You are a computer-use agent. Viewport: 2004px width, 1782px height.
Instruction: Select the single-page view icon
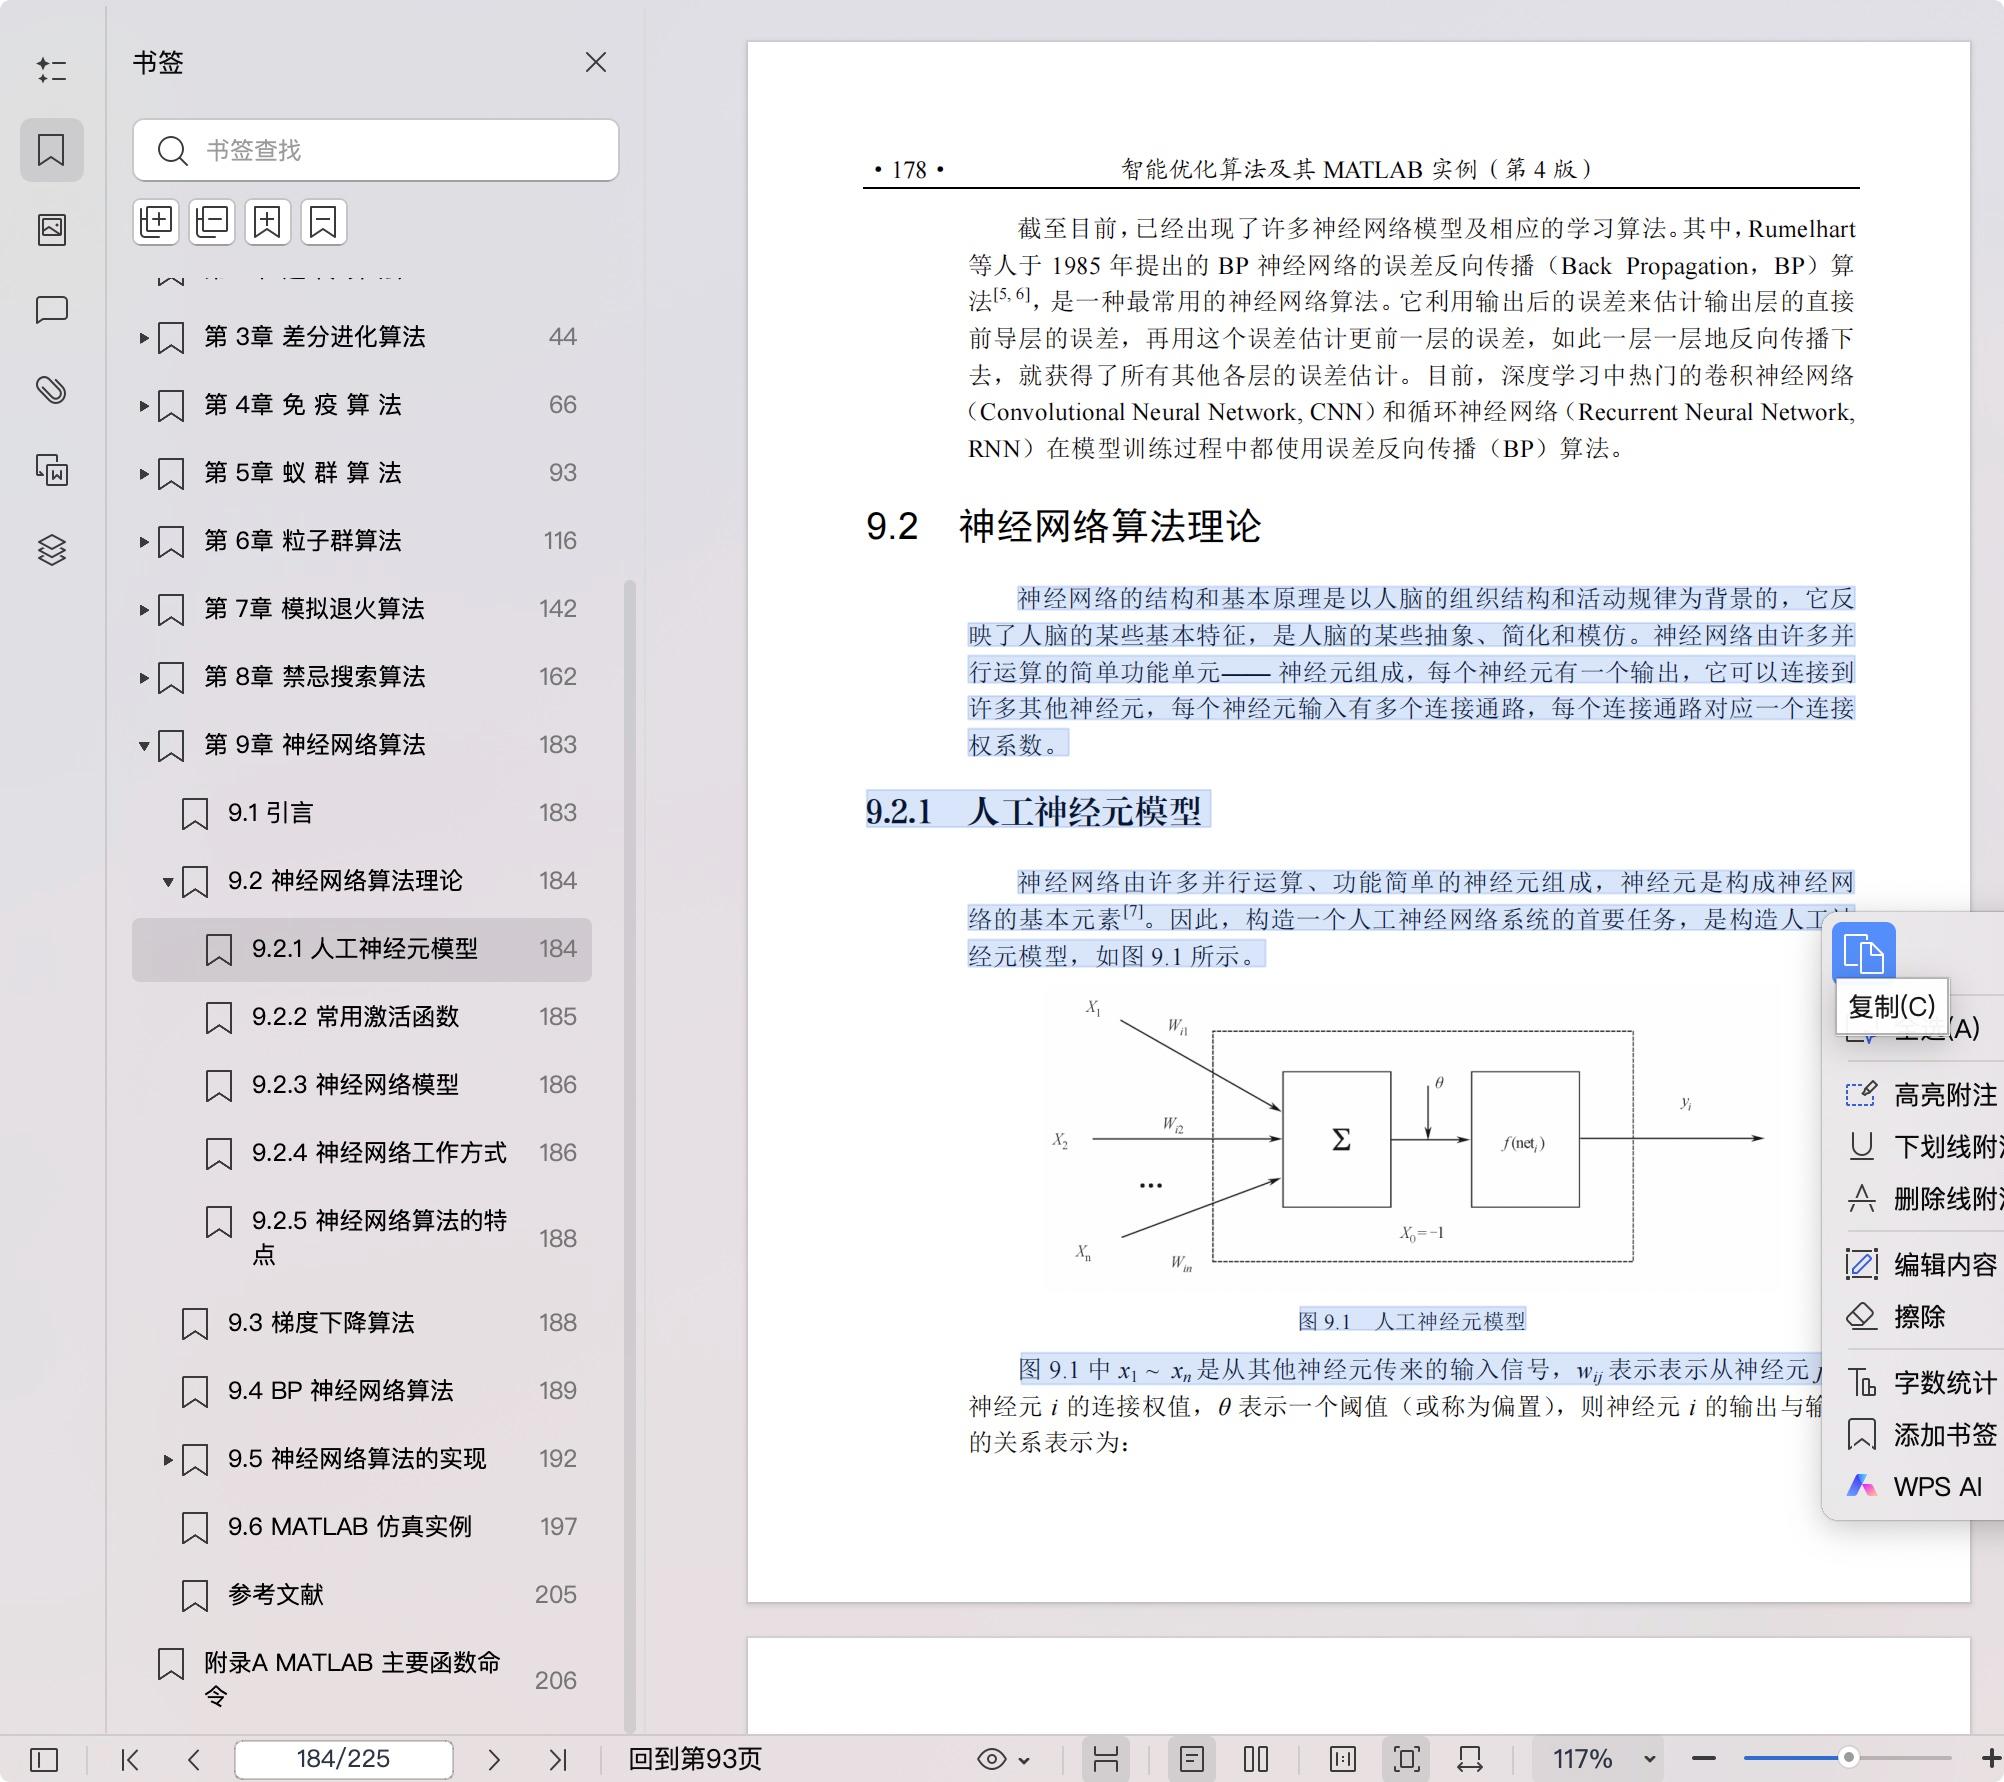(x=1191, y=1758)
